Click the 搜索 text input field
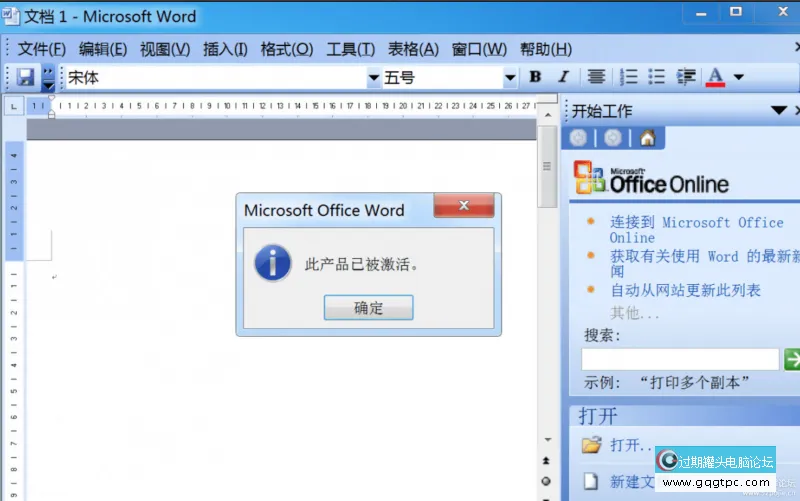 point(680,359)
